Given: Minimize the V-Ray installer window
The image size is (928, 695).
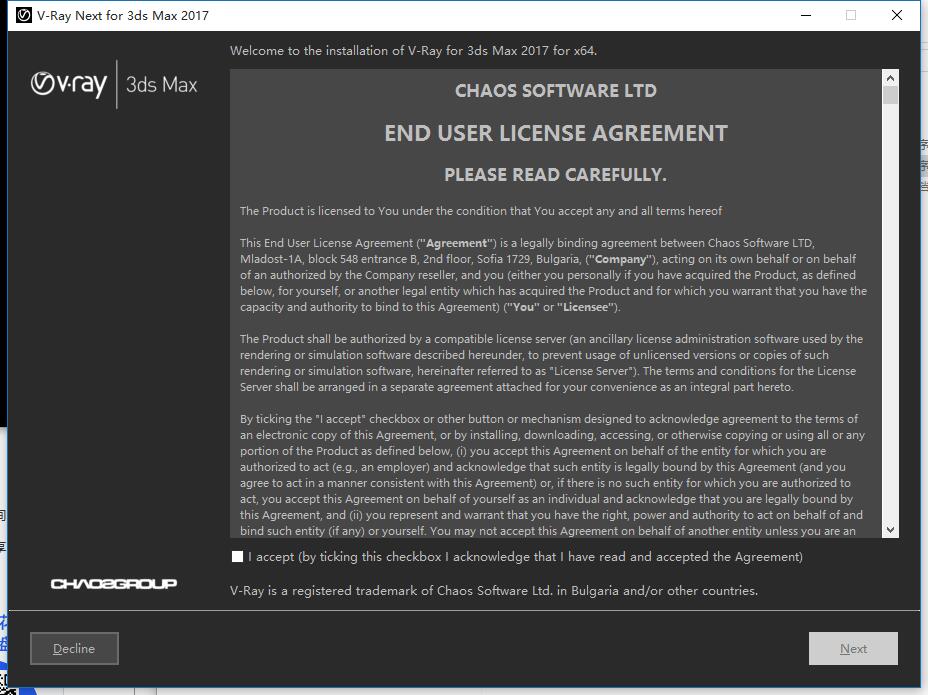Looking at the screenshot, I should pyautogui.click(x=805, y=15).
